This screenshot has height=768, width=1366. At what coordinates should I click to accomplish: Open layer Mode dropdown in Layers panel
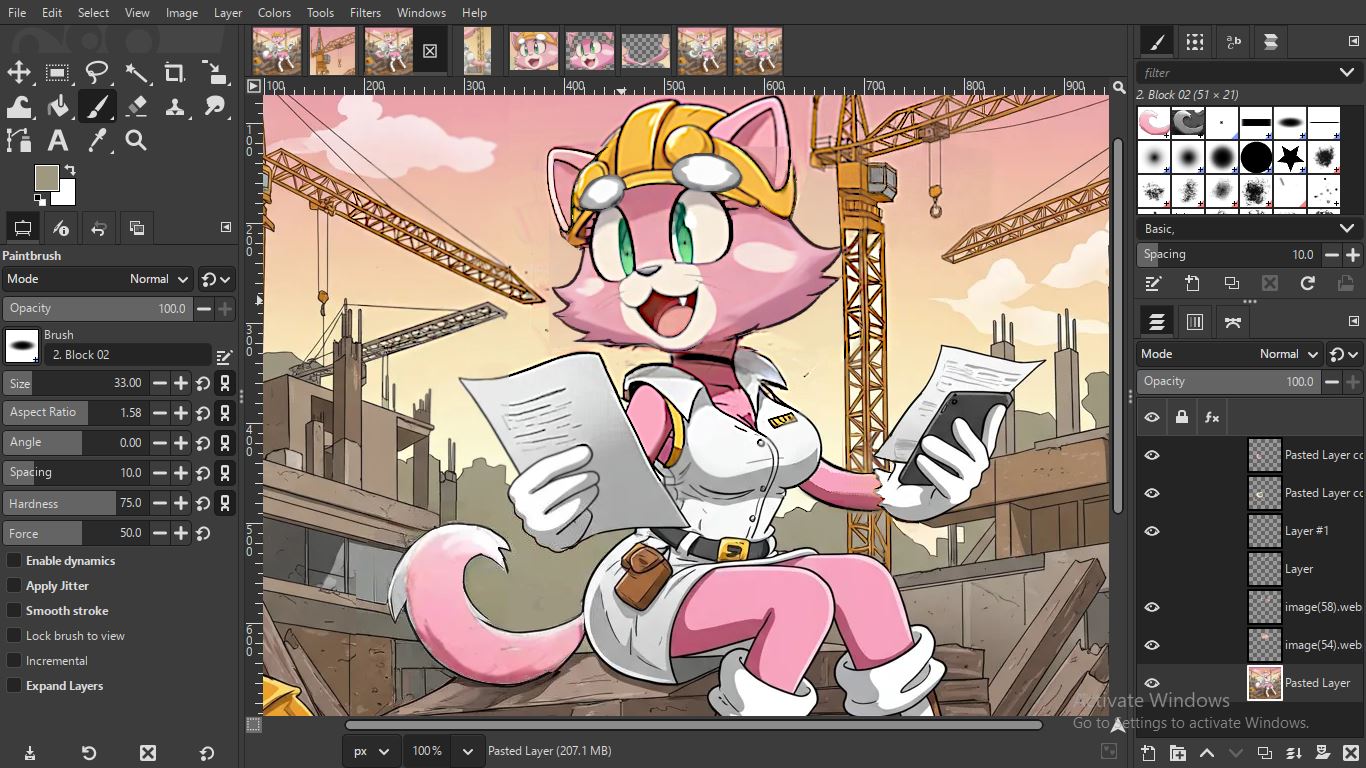(1230, 354)
